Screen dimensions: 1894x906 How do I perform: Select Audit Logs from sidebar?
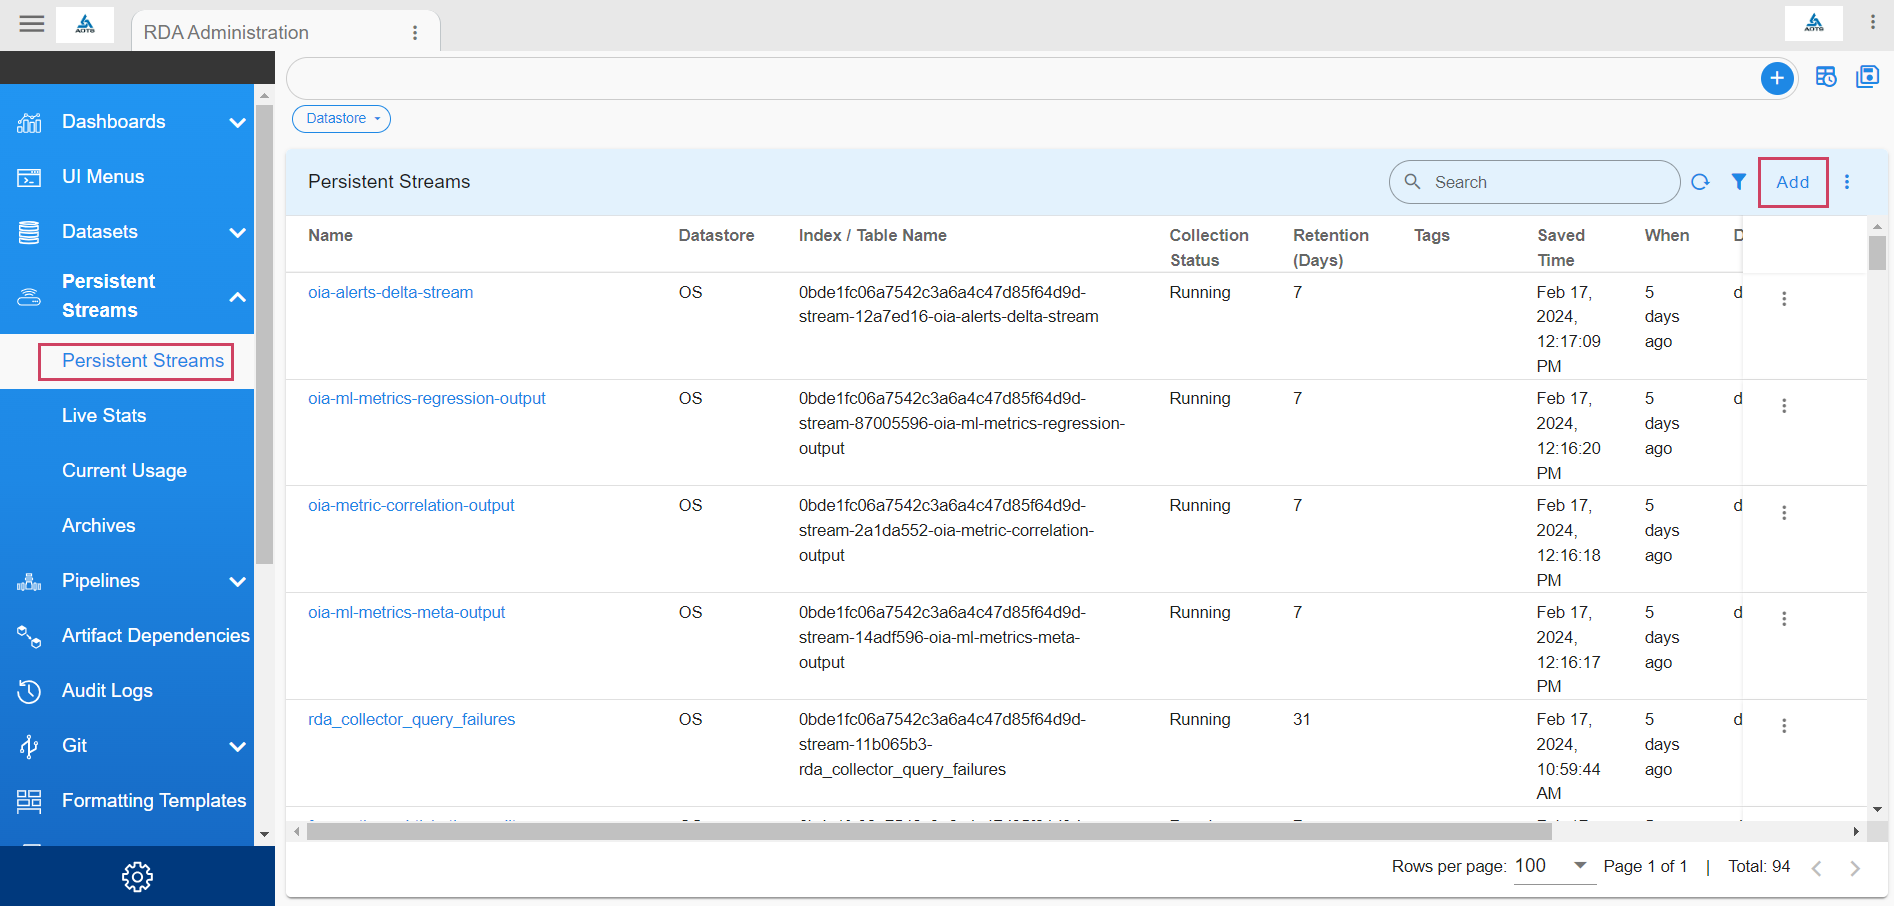107,691
